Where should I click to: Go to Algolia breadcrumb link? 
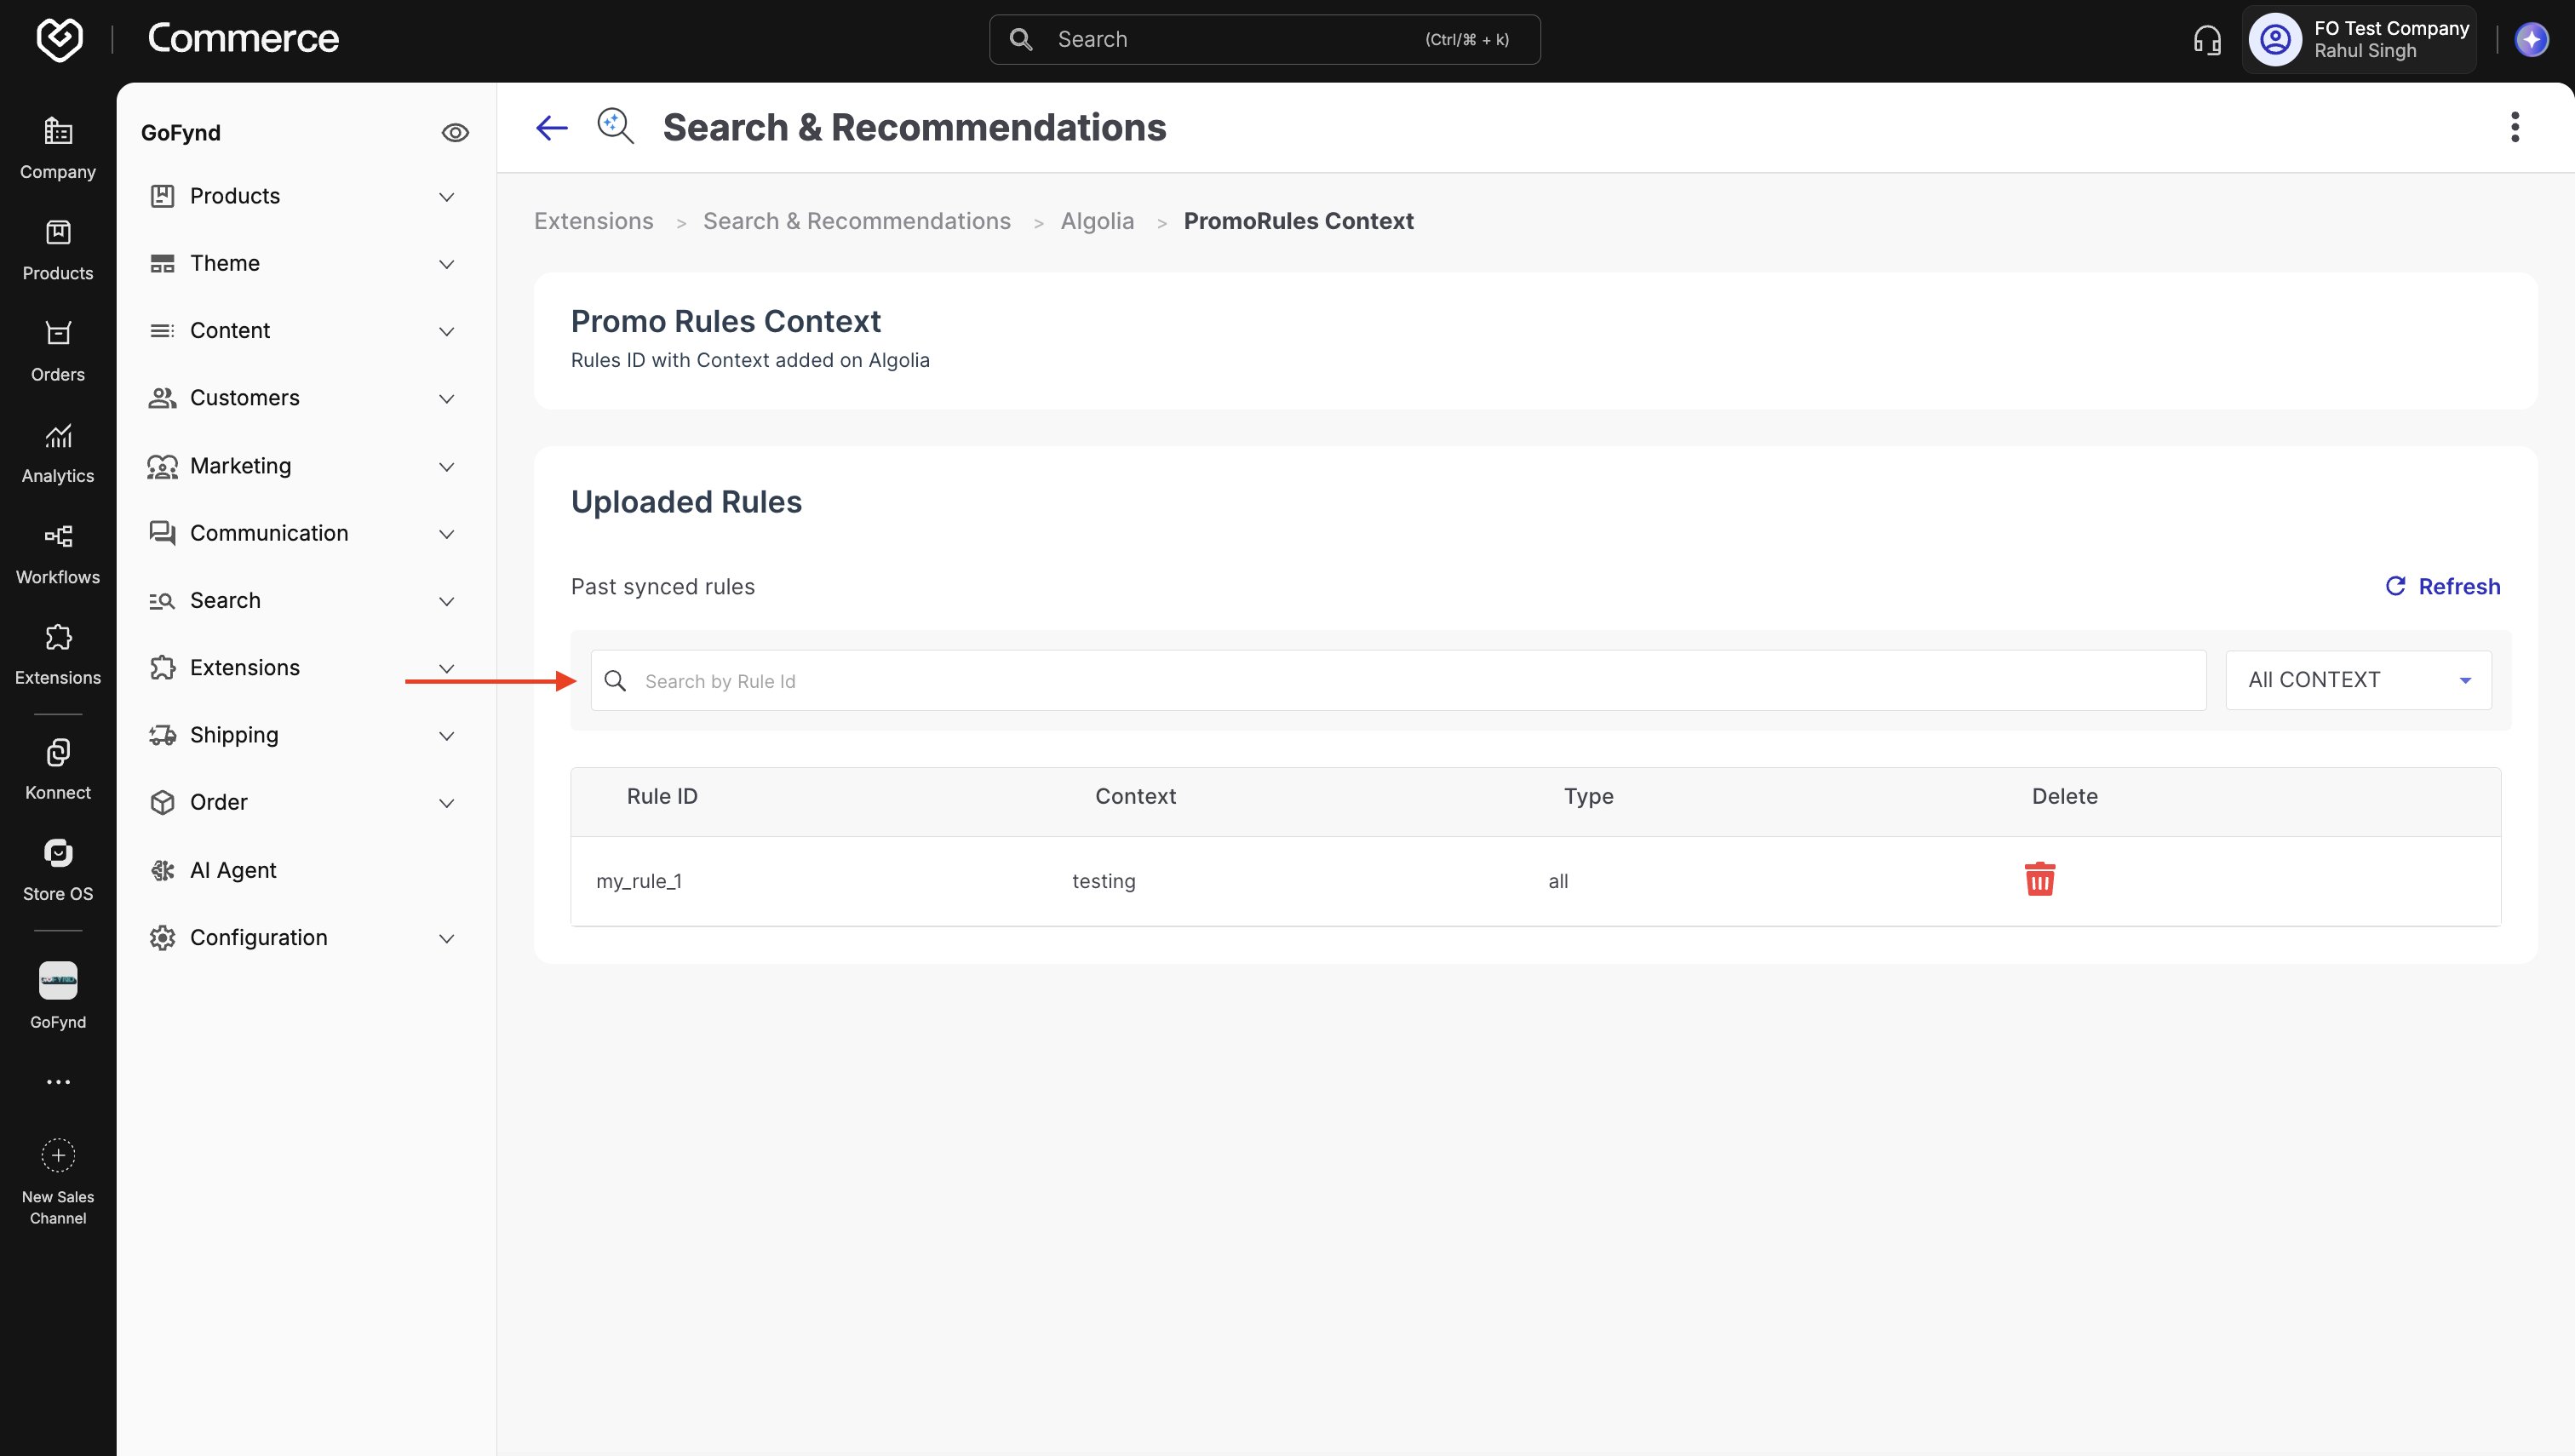pyautogui.click(x=1097, y=221)
